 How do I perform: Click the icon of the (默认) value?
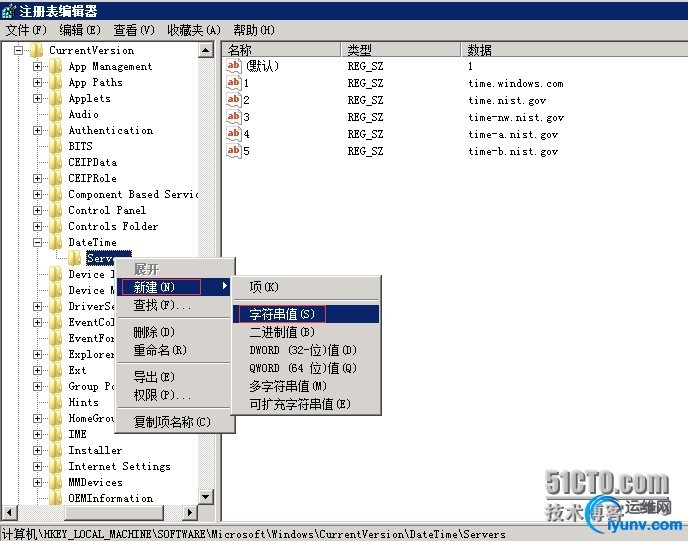click(x=233, y=66)
